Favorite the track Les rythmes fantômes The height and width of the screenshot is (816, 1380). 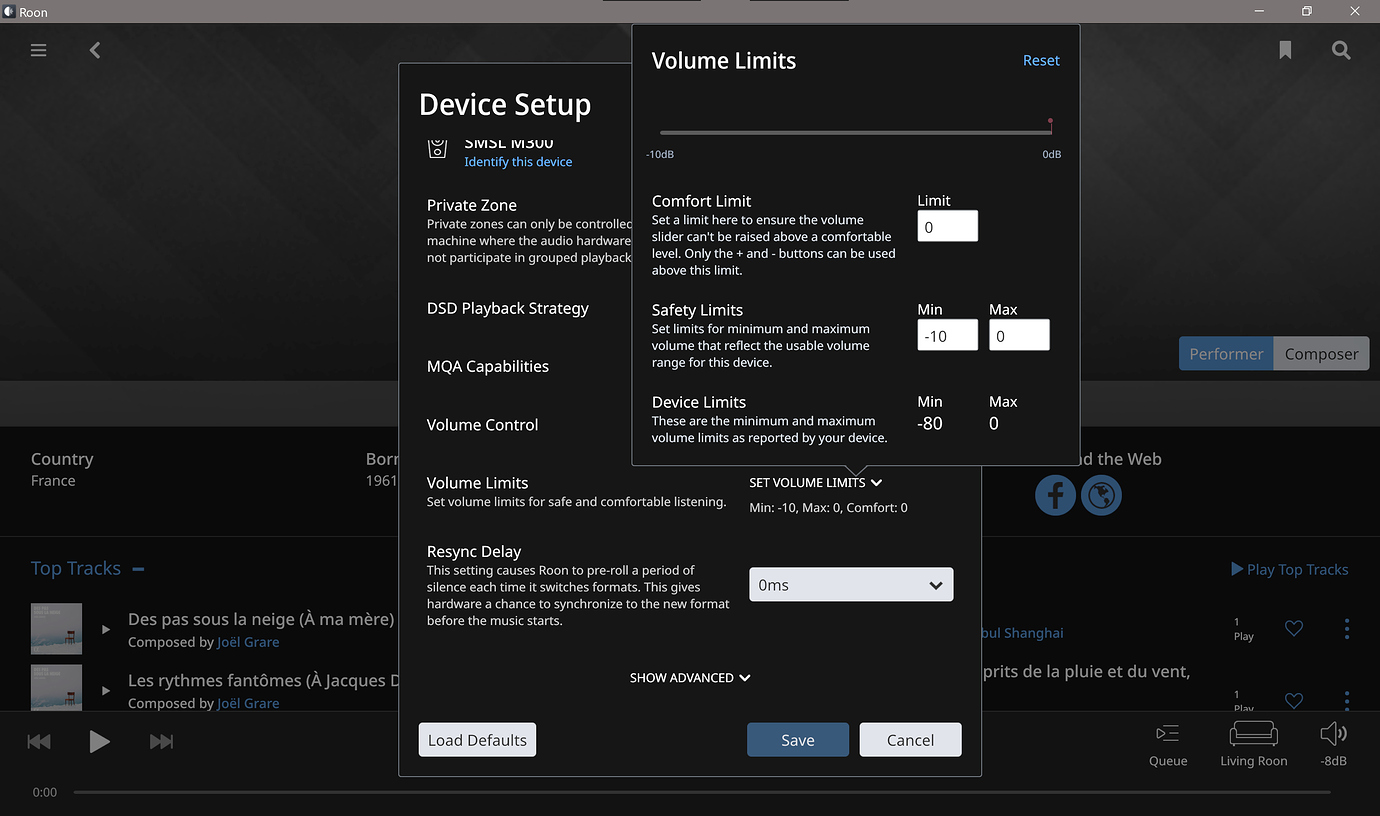click(1293, 700)
